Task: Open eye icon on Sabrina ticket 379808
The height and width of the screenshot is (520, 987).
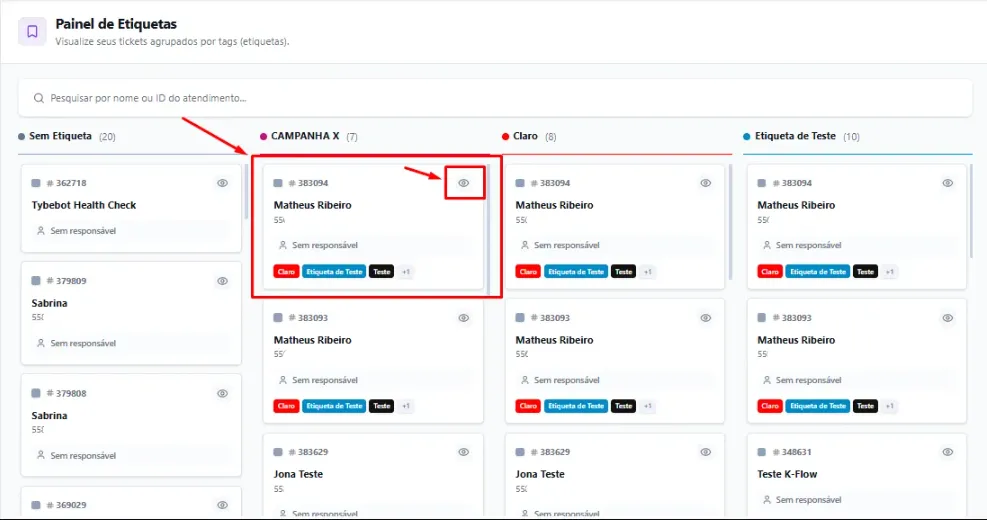Action: point(222,393)
